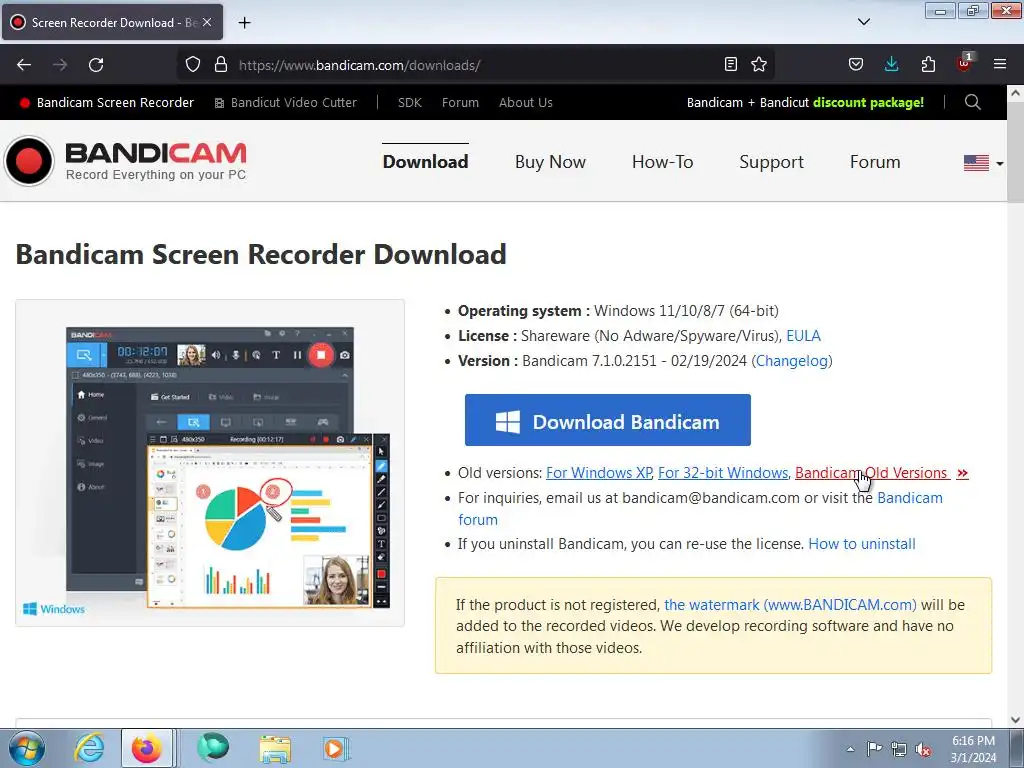Open a new browser tab
This screenshot has height=768, width=1024.
[244, 23]
